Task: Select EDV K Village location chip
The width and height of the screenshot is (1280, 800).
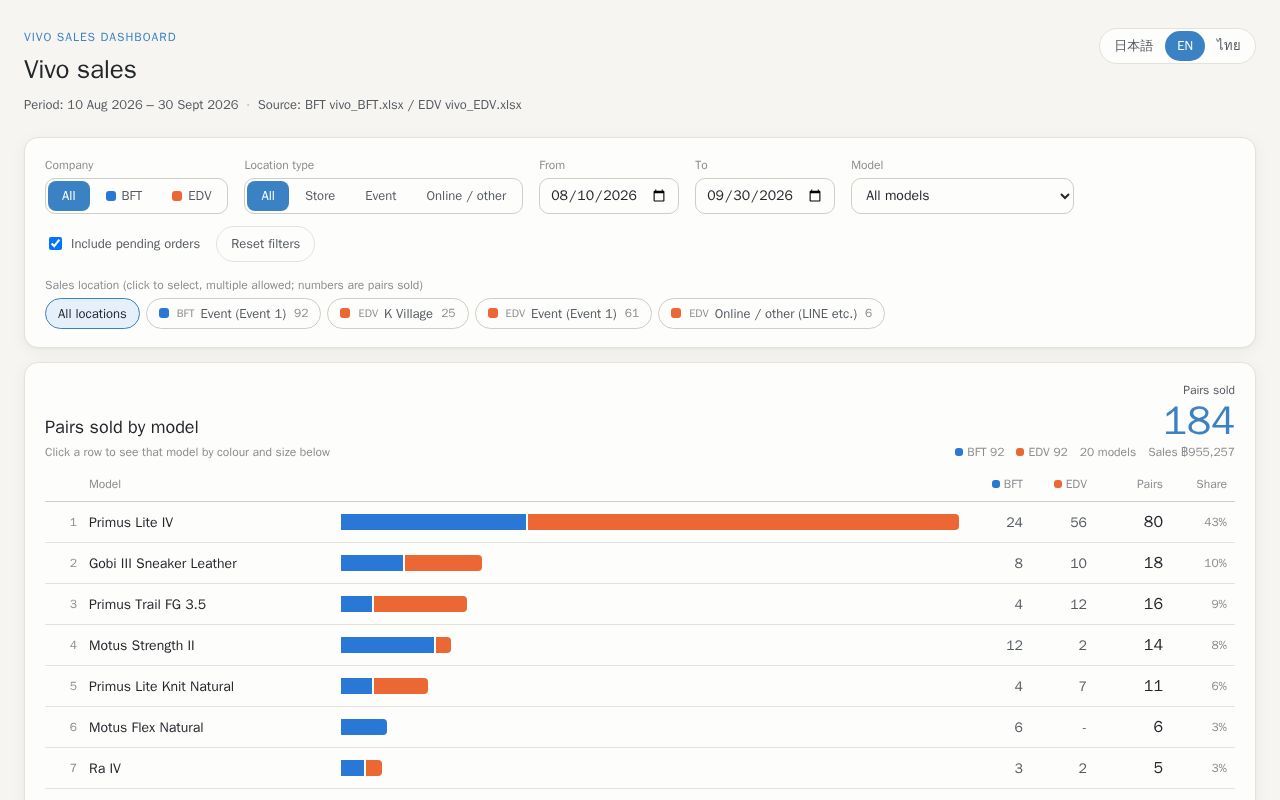Action: [397, 314]
